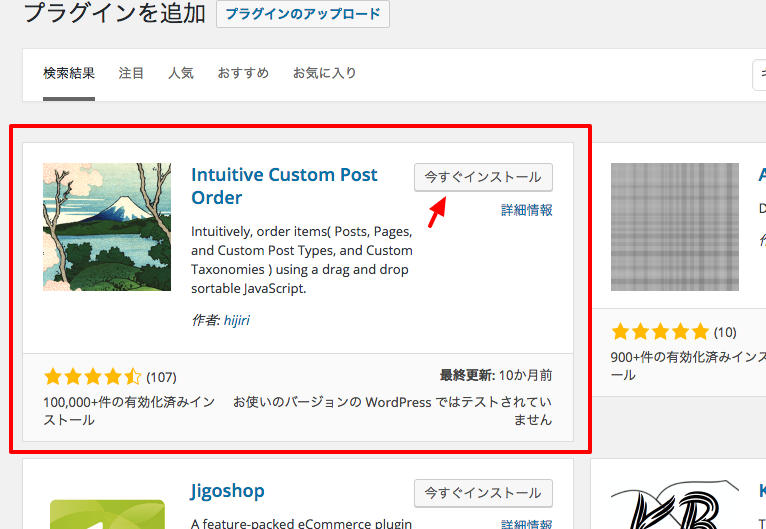Screen dimensions: 766x529
Task: Open the お気に入り tab
Action: point(324,74)
